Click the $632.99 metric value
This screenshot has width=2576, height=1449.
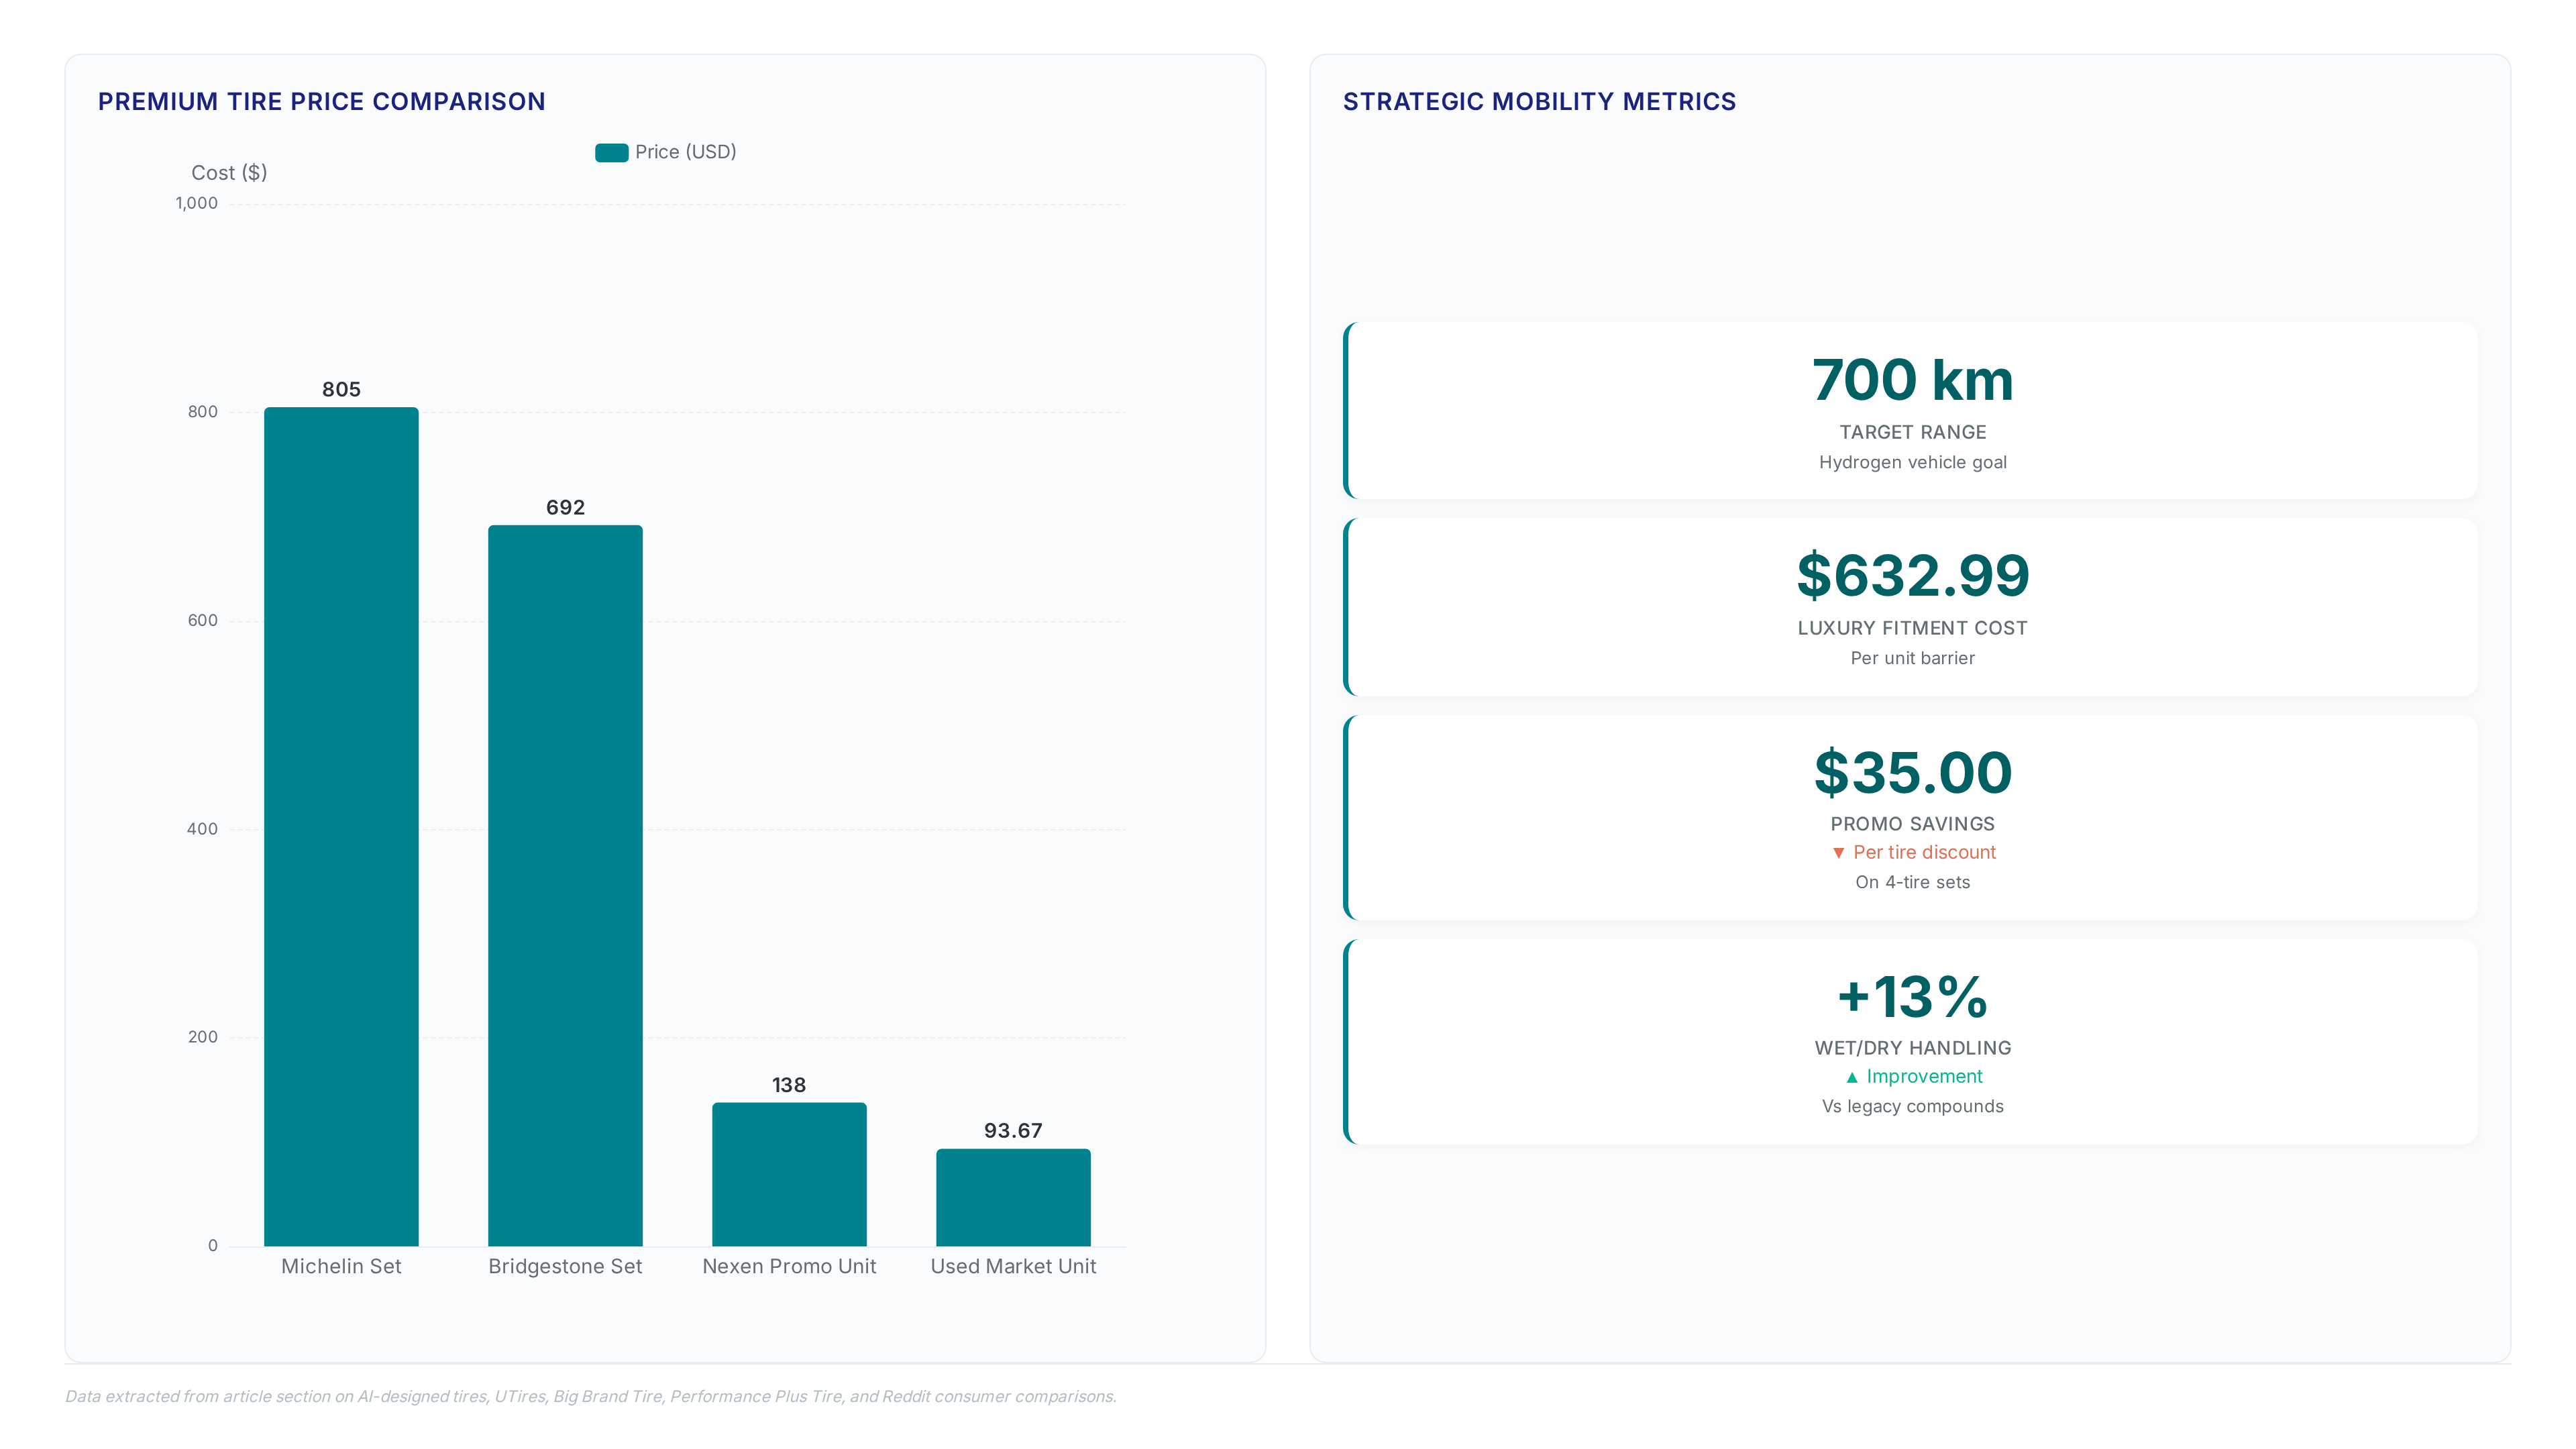pyautogui.click(x=1912, y=576)
